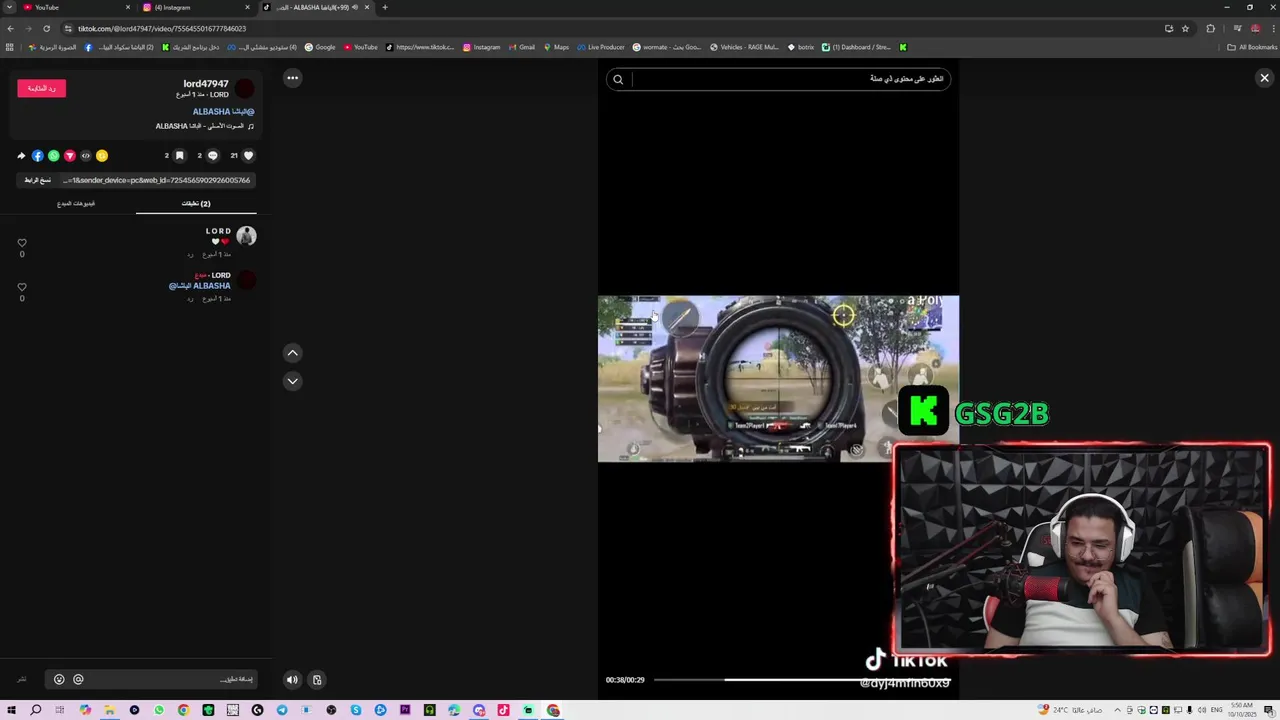Open the original sound ALBASHA music link
The width and height of the screenshot is (1280, 720).
pos(204,126)
